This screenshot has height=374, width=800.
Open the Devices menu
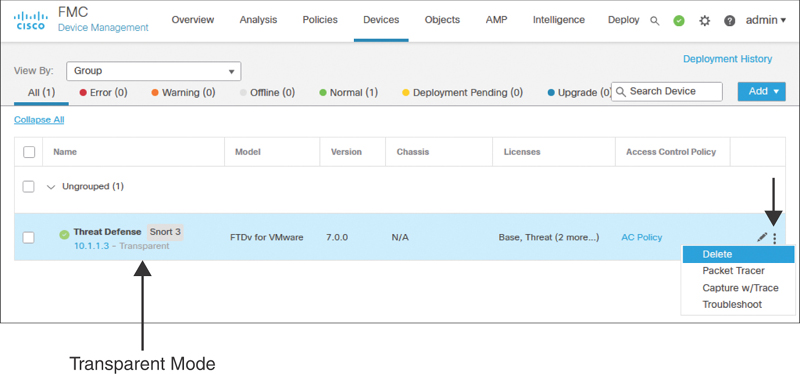[381, 20]
